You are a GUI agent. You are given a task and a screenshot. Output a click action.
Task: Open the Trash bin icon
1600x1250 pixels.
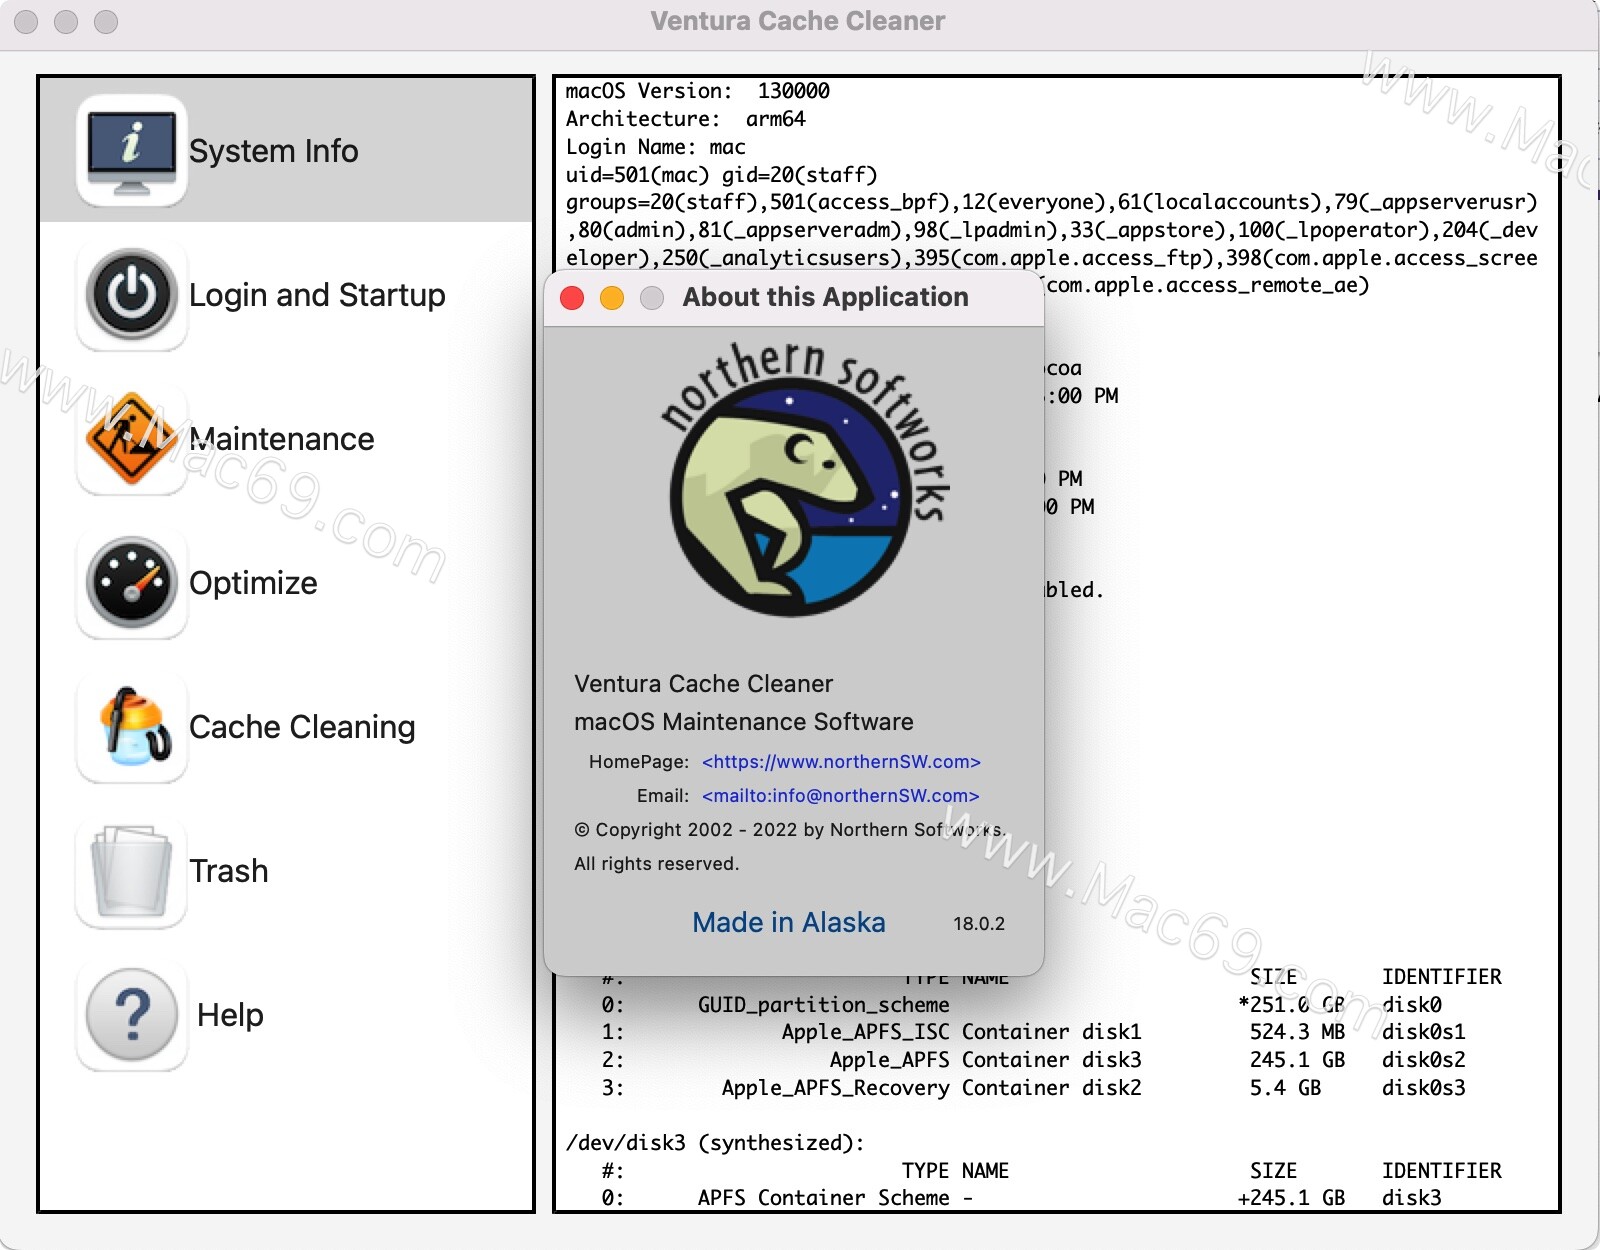[131, 871]
